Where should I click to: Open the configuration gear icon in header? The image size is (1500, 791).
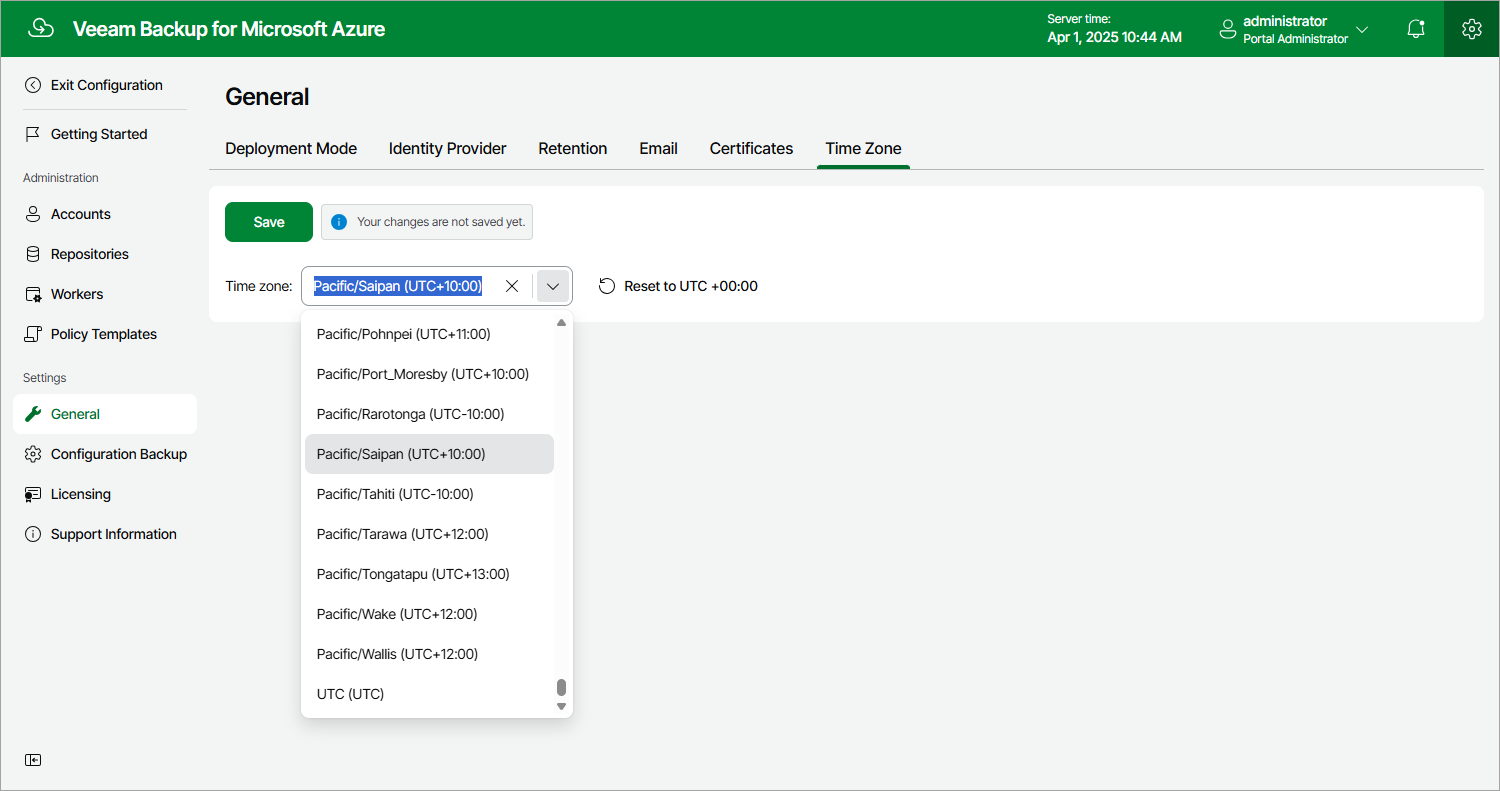(x=1471, y=29)
